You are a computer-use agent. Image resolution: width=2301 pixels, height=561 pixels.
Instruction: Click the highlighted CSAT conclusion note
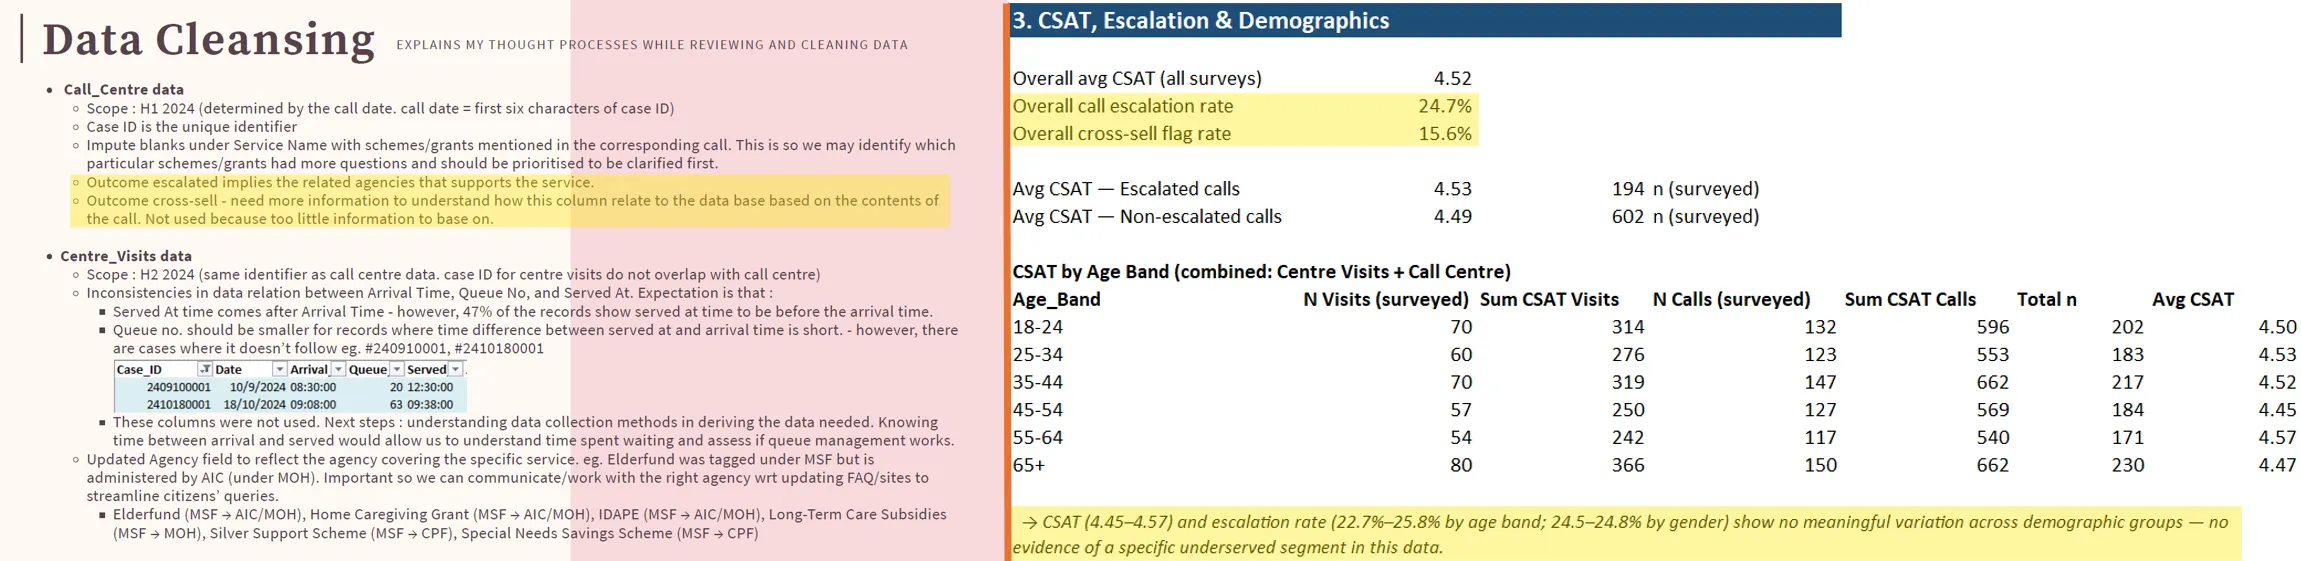point(1626,534)
